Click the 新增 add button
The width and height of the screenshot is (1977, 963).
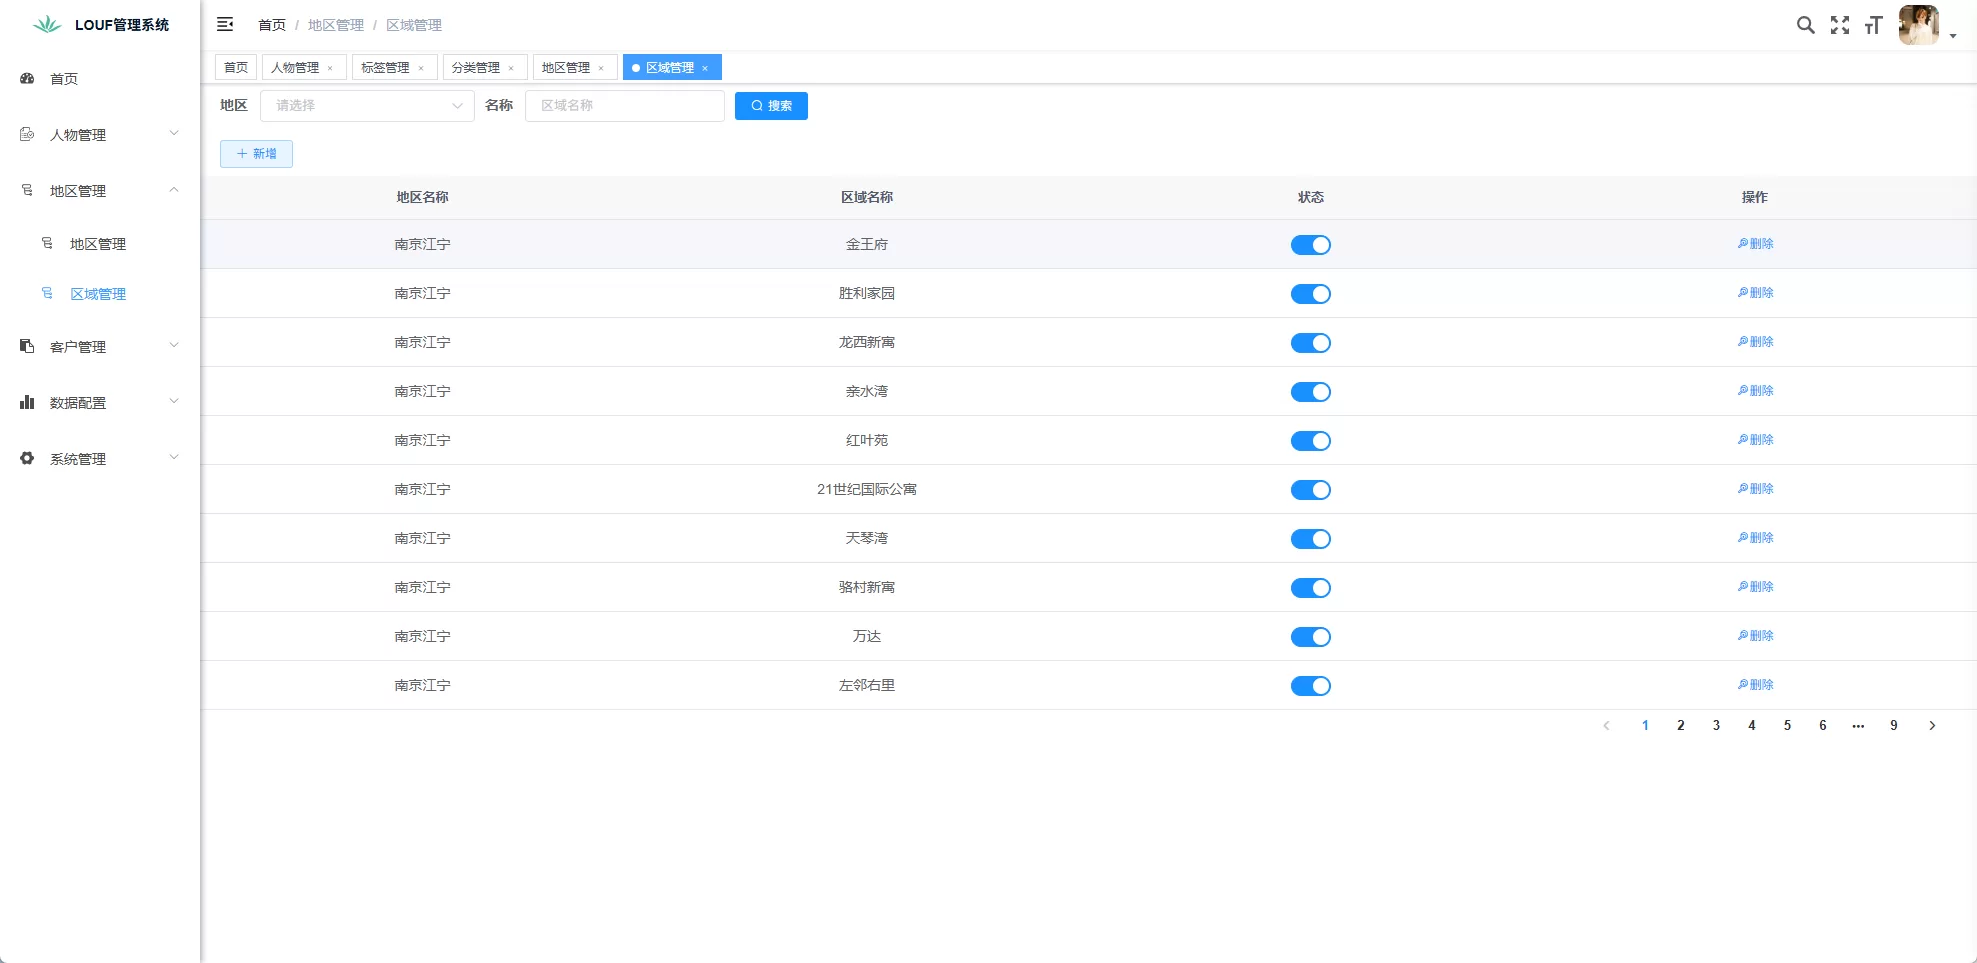(256, 154)
